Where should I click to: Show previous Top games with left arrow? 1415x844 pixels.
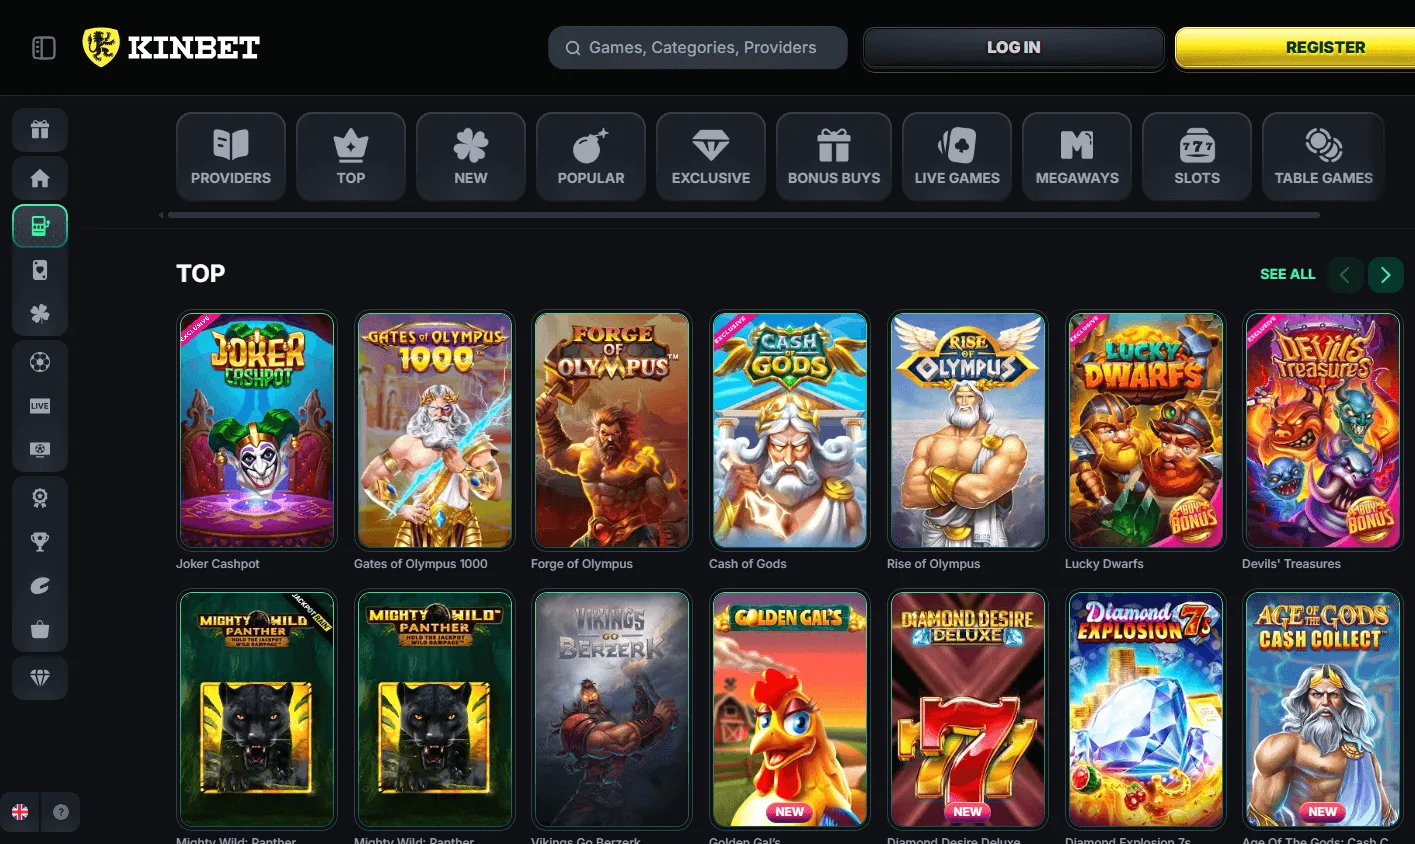click(1345, 275)
